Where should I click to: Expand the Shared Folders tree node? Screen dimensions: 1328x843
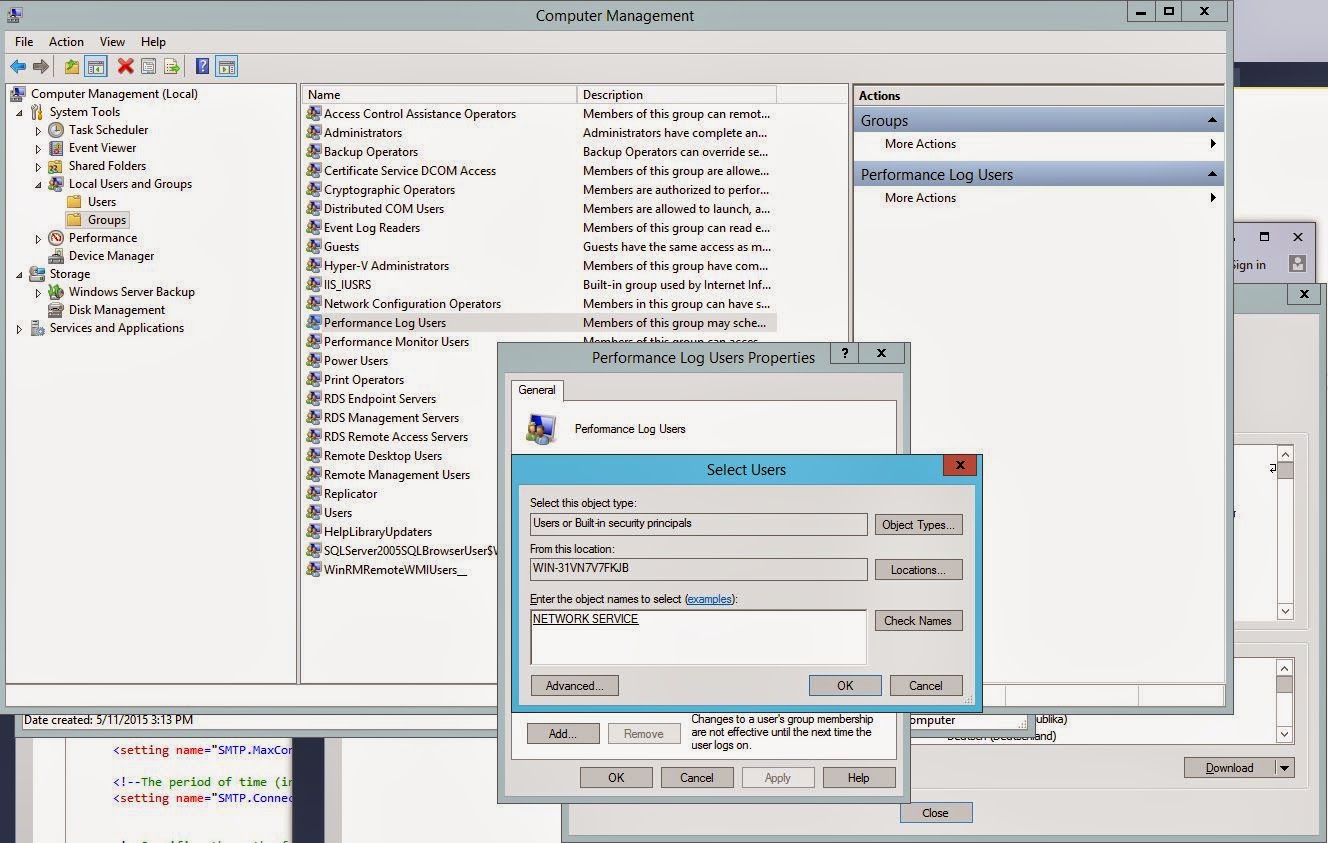[x=38, y=166]
